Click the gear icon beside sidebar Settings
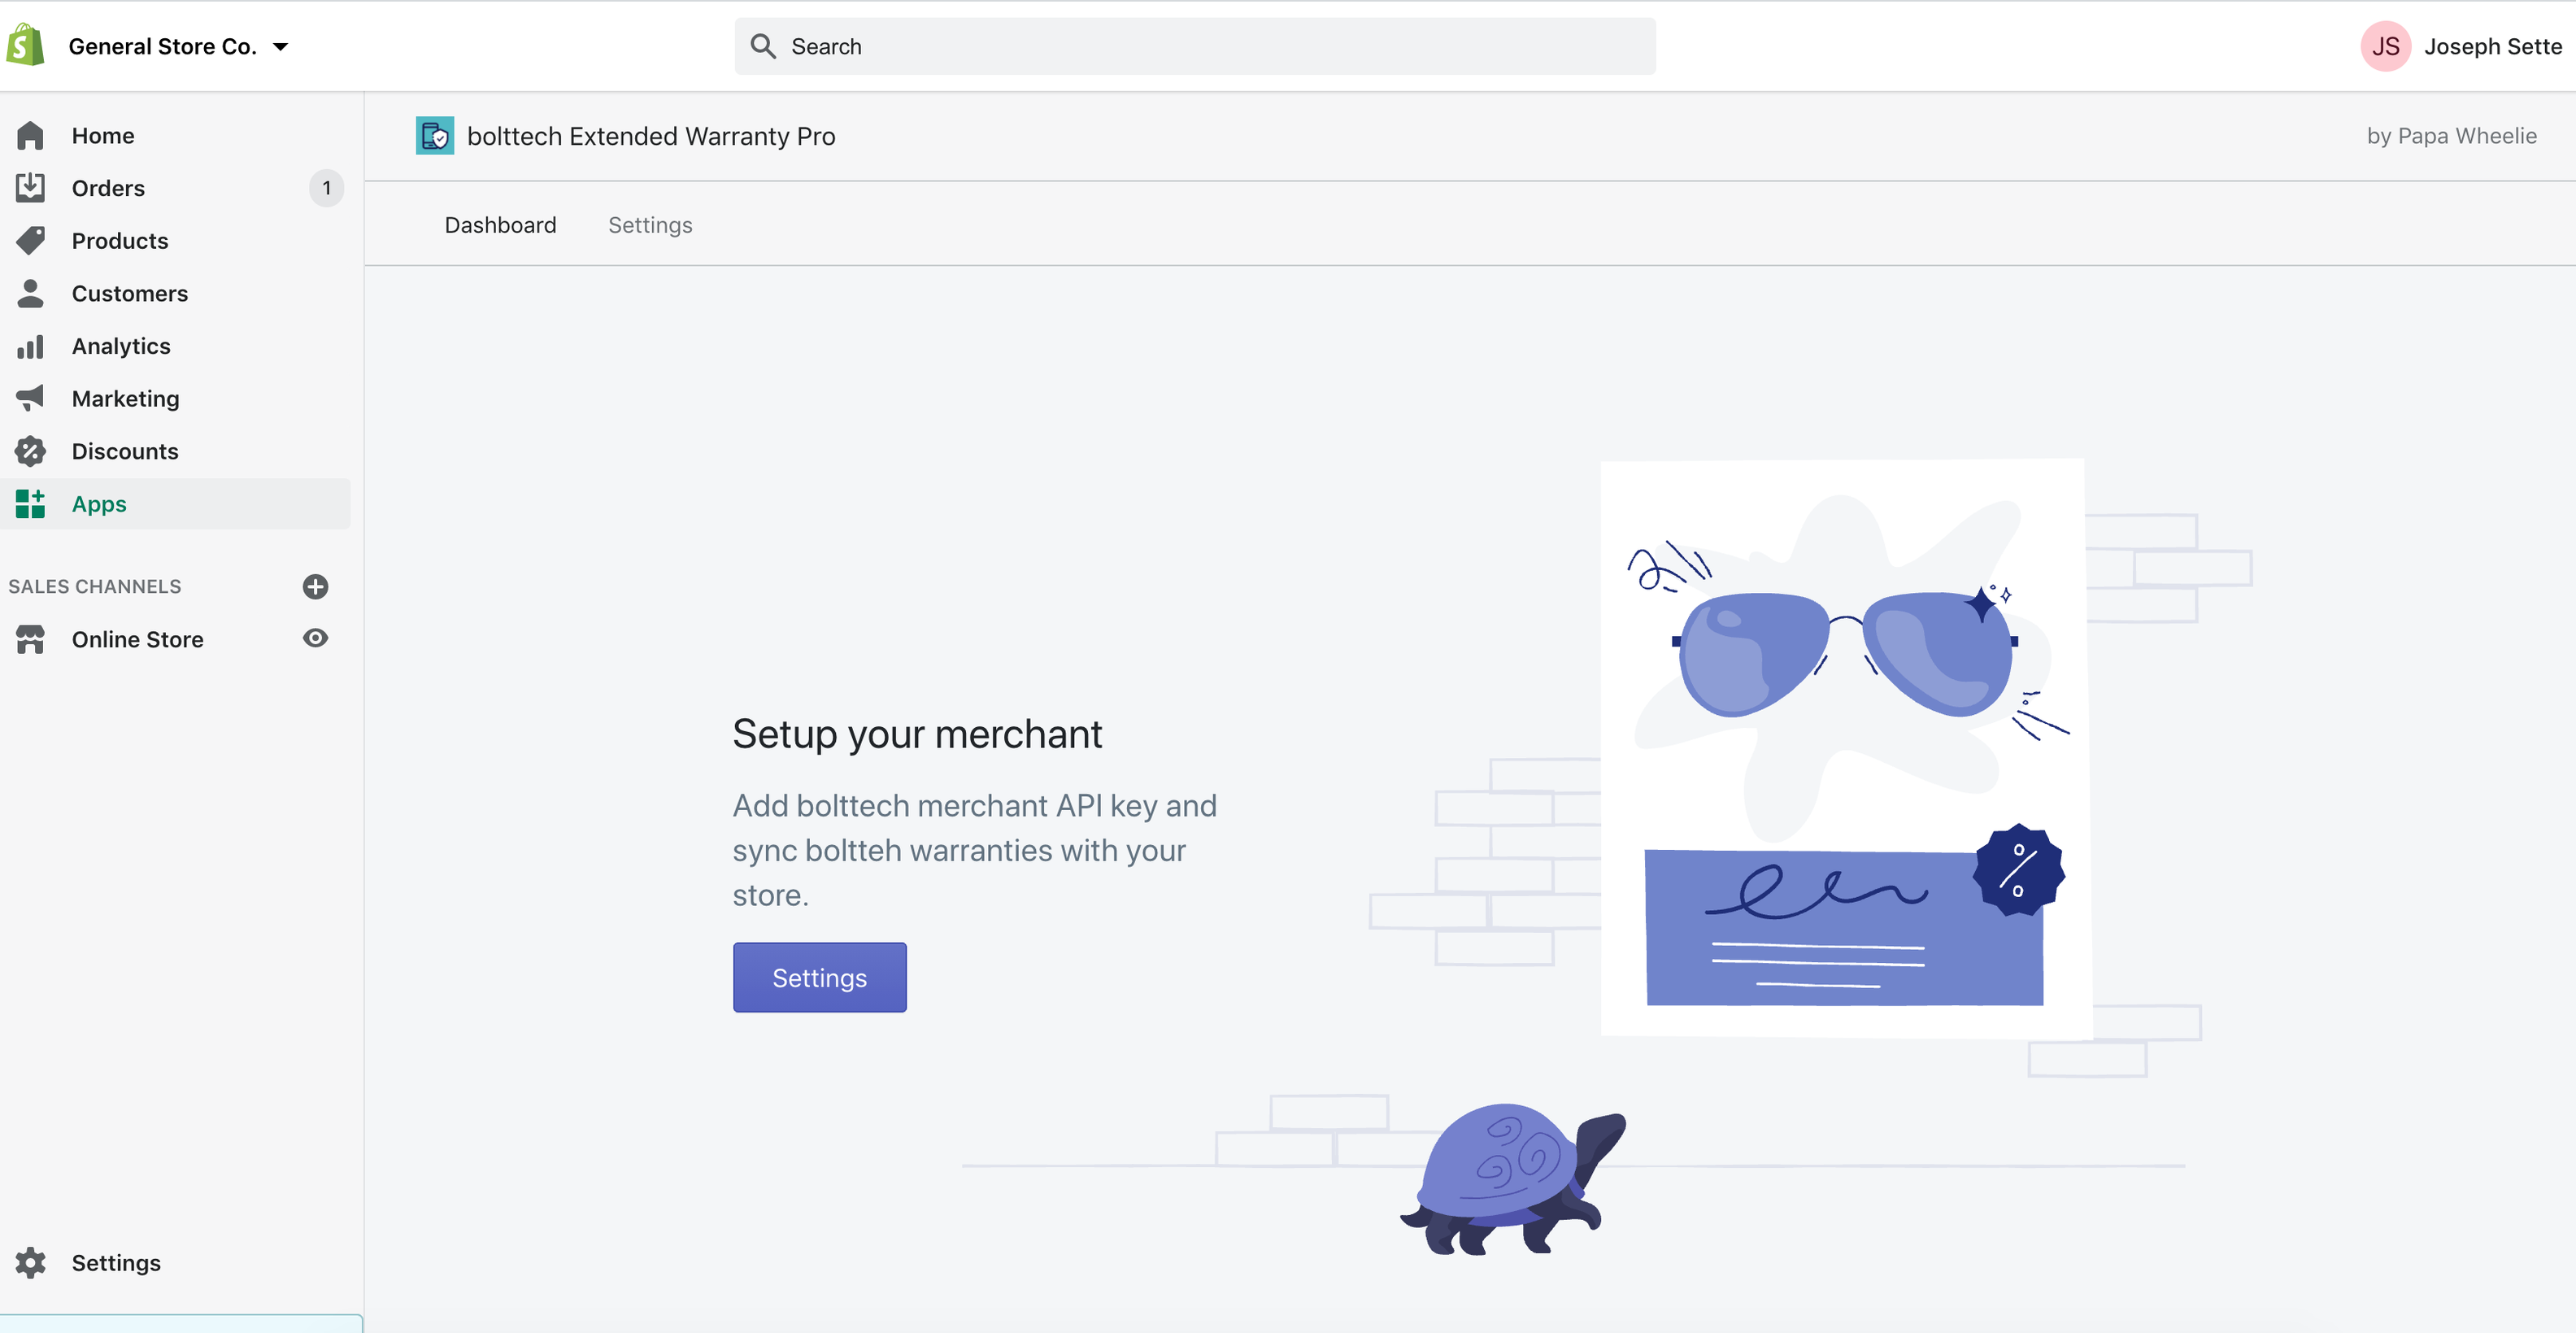Image resolution: width=2576 pixels, height=1333 pixels. coord(30,1263)
